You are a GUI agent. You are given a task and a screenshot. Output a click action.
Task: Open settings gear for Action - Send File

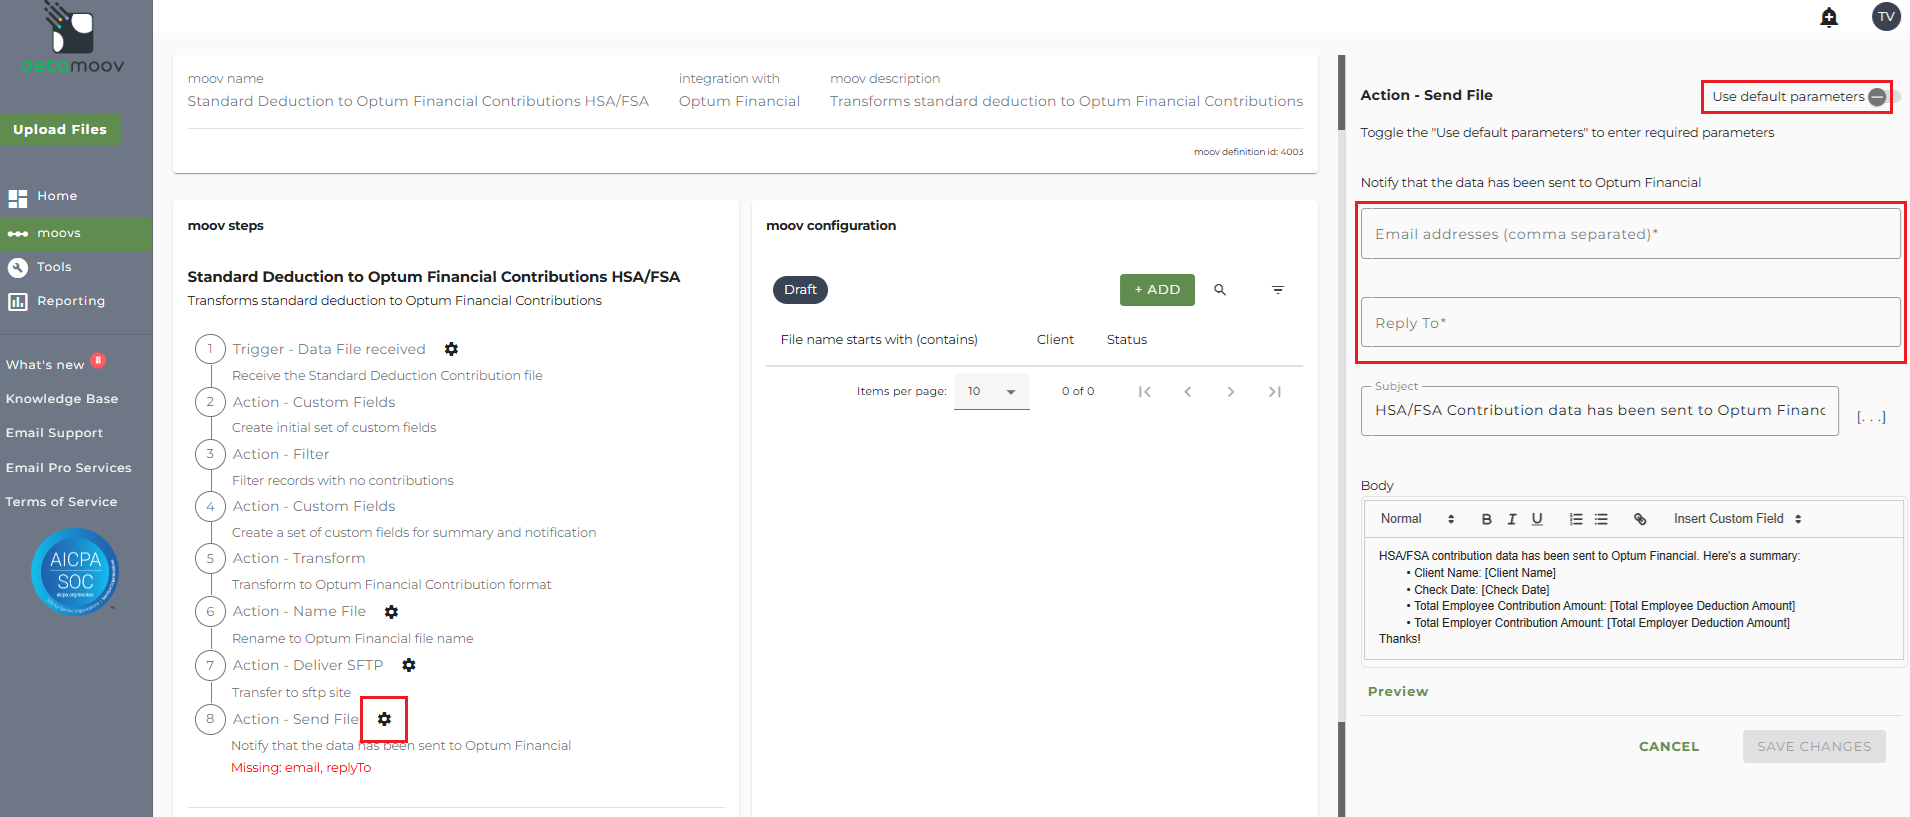coord(384,719)
